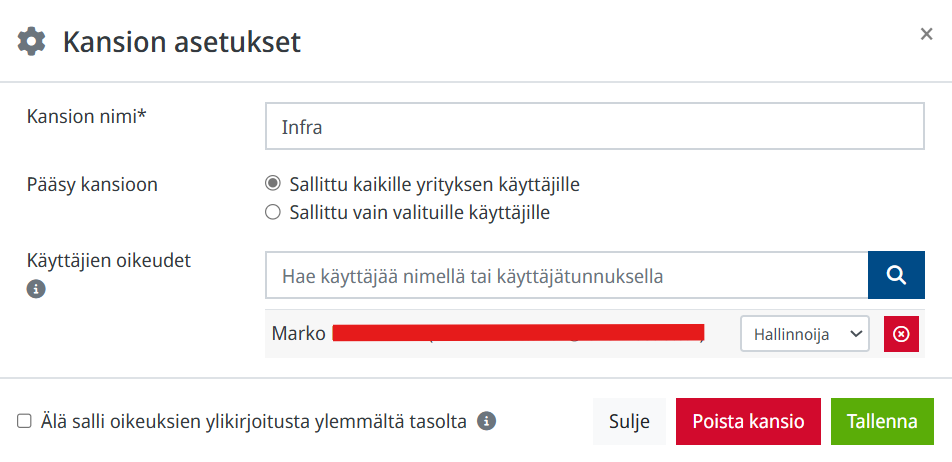Focus the Kansion nimi field containing Infra
The image size is (952, 462).
(595, 126)
